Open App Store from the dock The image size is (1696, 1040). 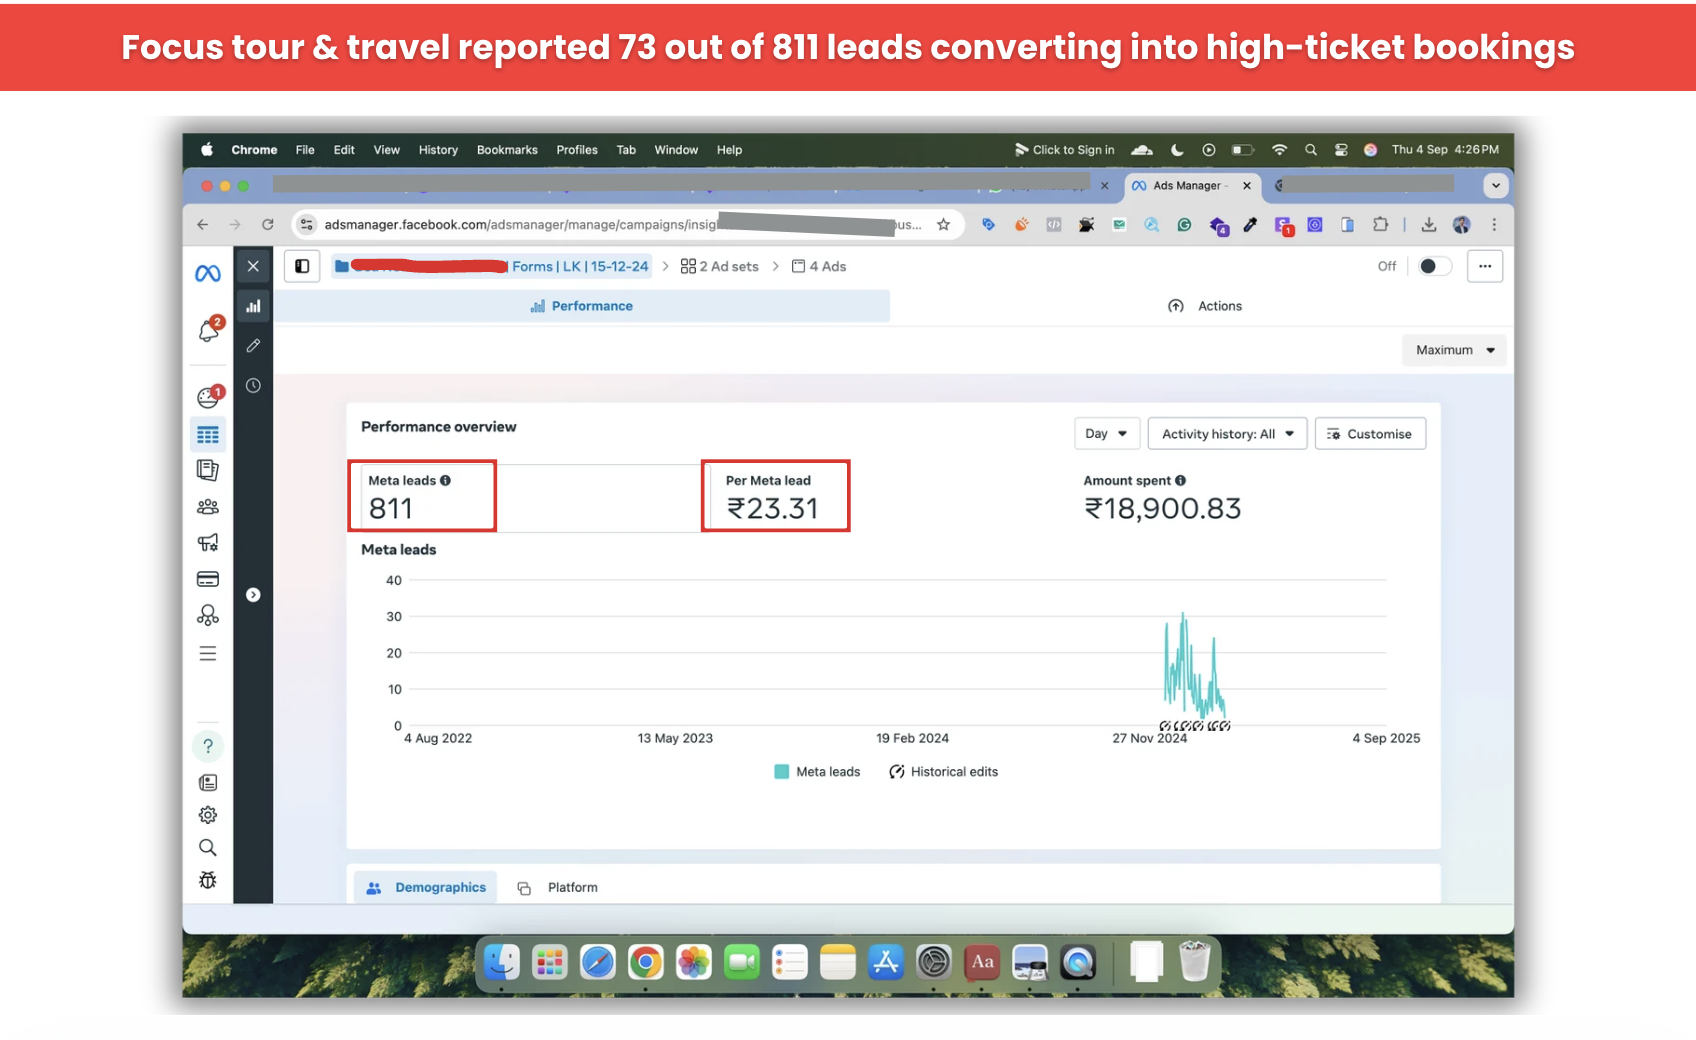886,962
